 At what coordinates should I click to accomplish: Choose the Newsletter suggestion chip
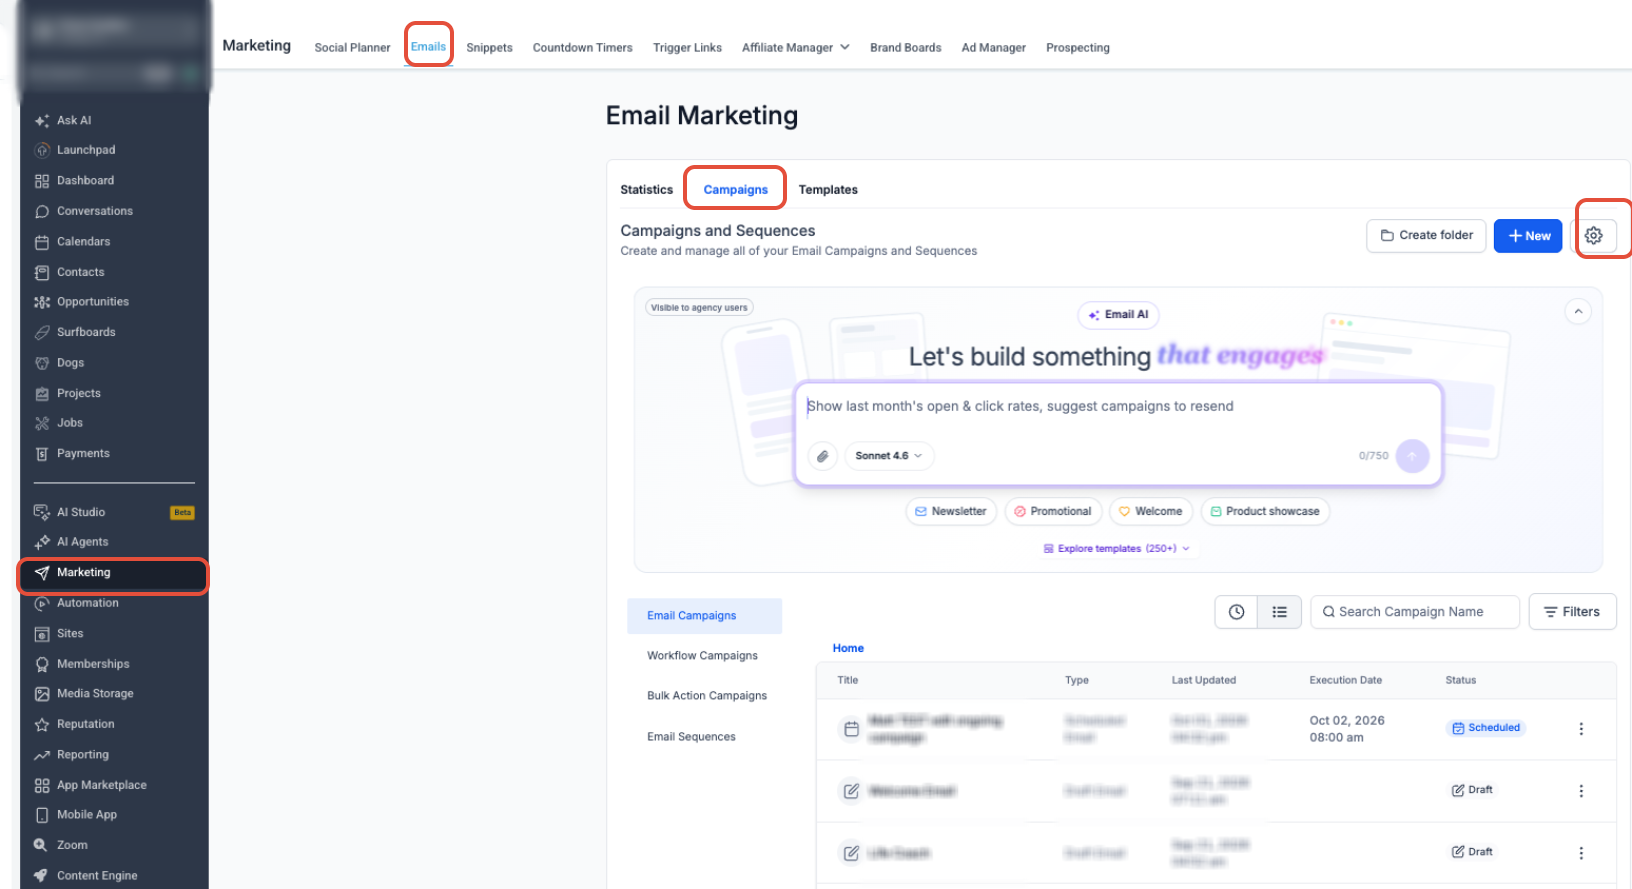click(x=951, y=511)
